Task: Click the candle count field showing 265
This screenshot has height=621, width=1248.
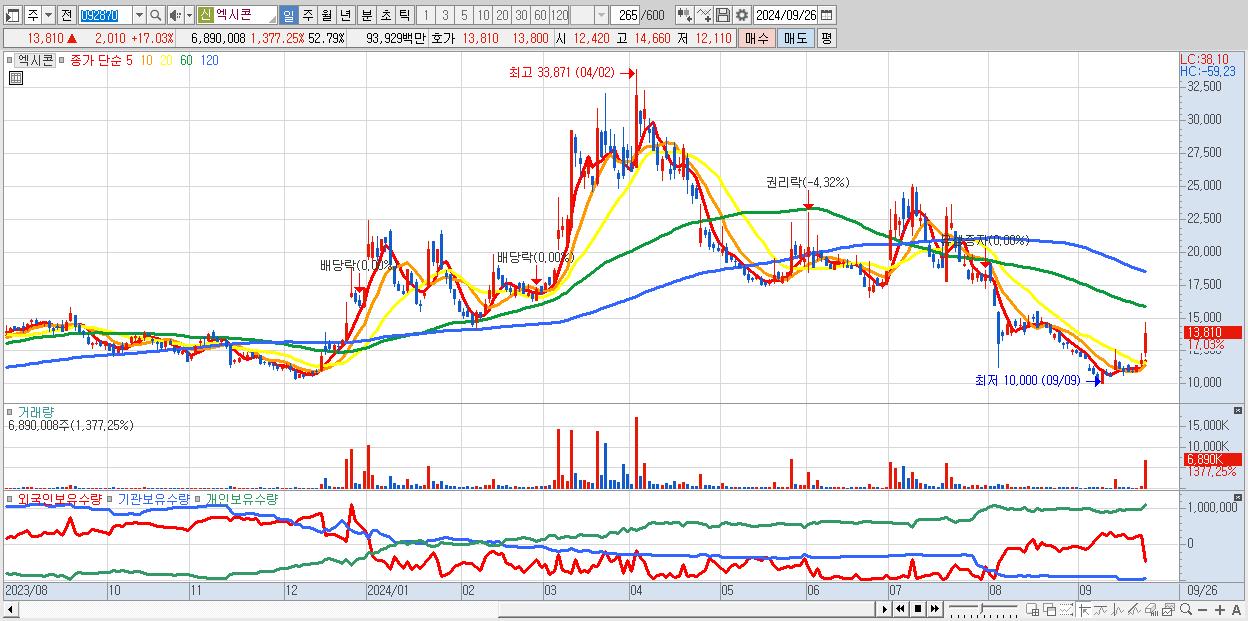Action: [625, 15]
